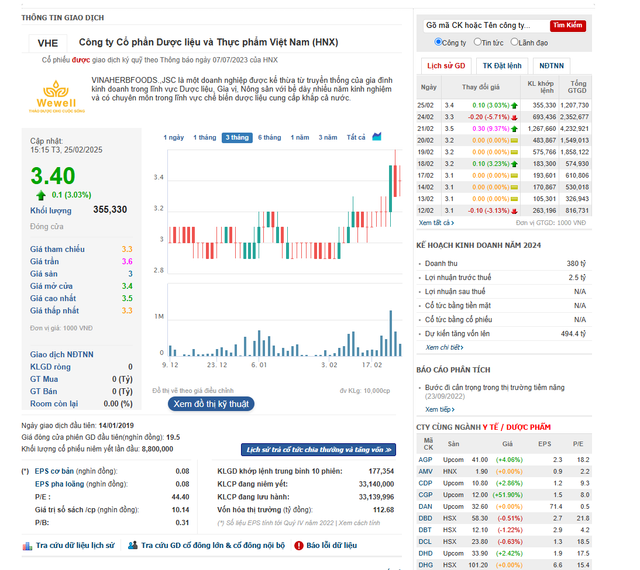
Task: Click the Giao dịch NĐTNN heading
Action: (62, 354)
